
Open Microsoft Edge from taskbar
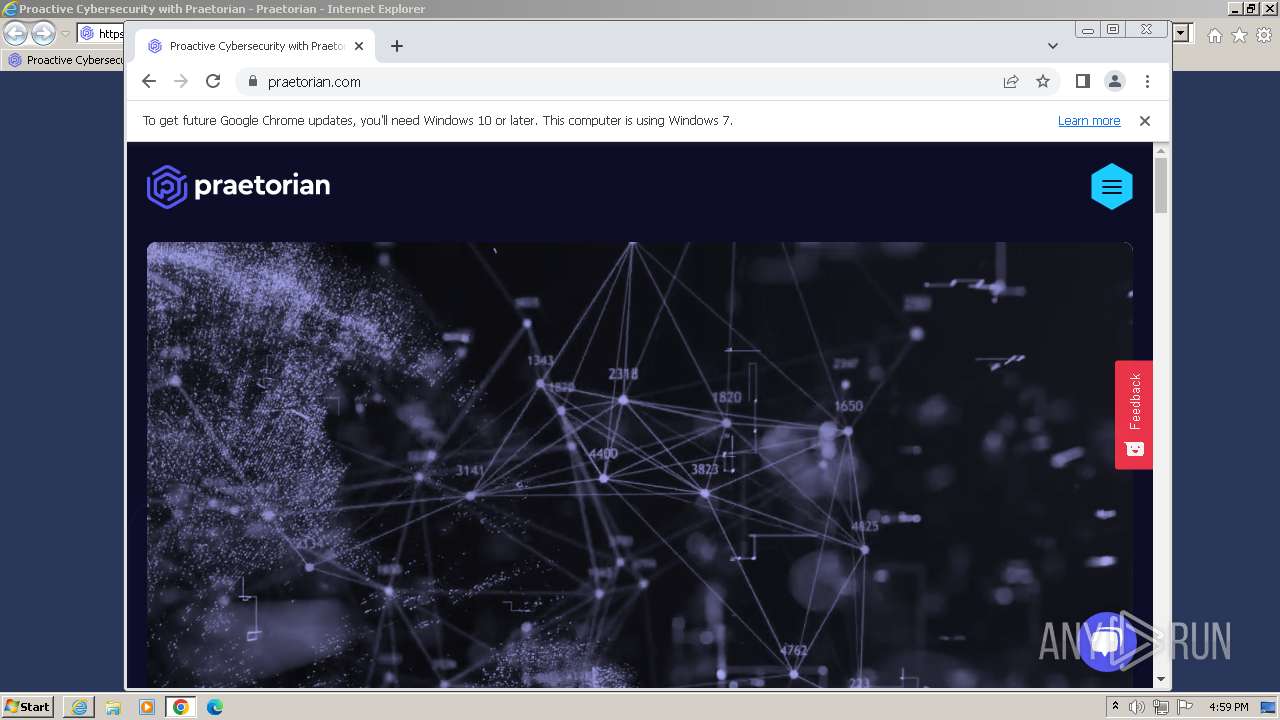(x=215, y=707)
